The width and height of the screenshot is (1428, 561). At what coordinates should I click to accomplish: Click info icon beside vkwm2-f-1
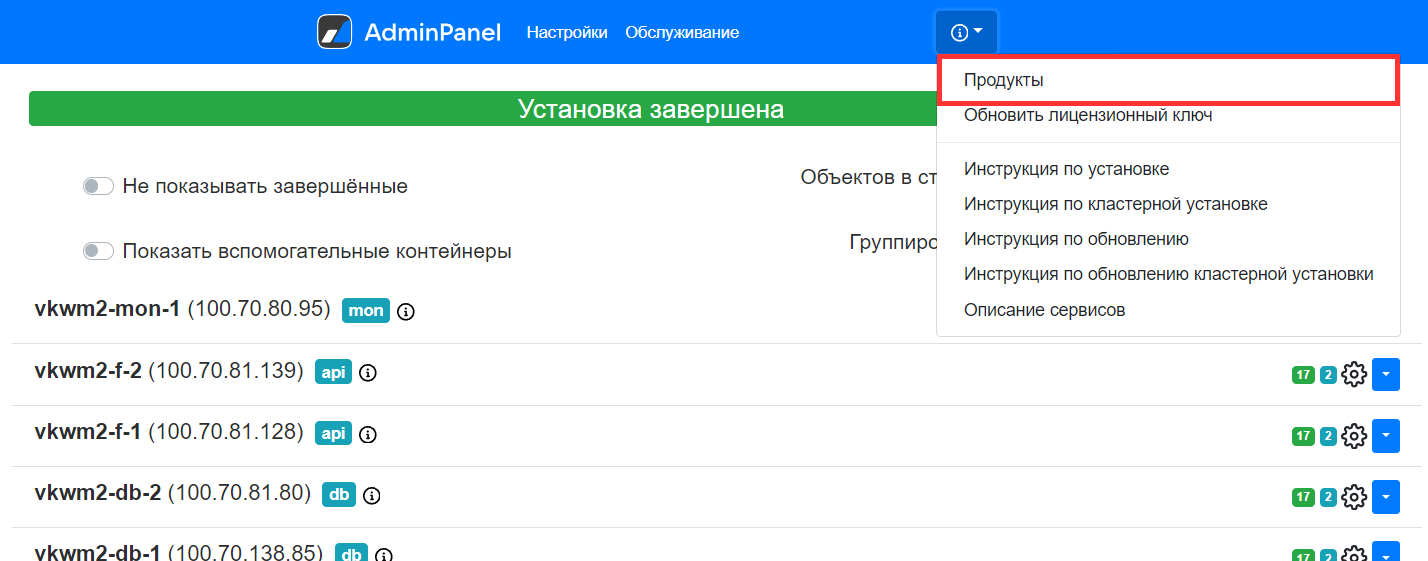[x=367, y=434]
